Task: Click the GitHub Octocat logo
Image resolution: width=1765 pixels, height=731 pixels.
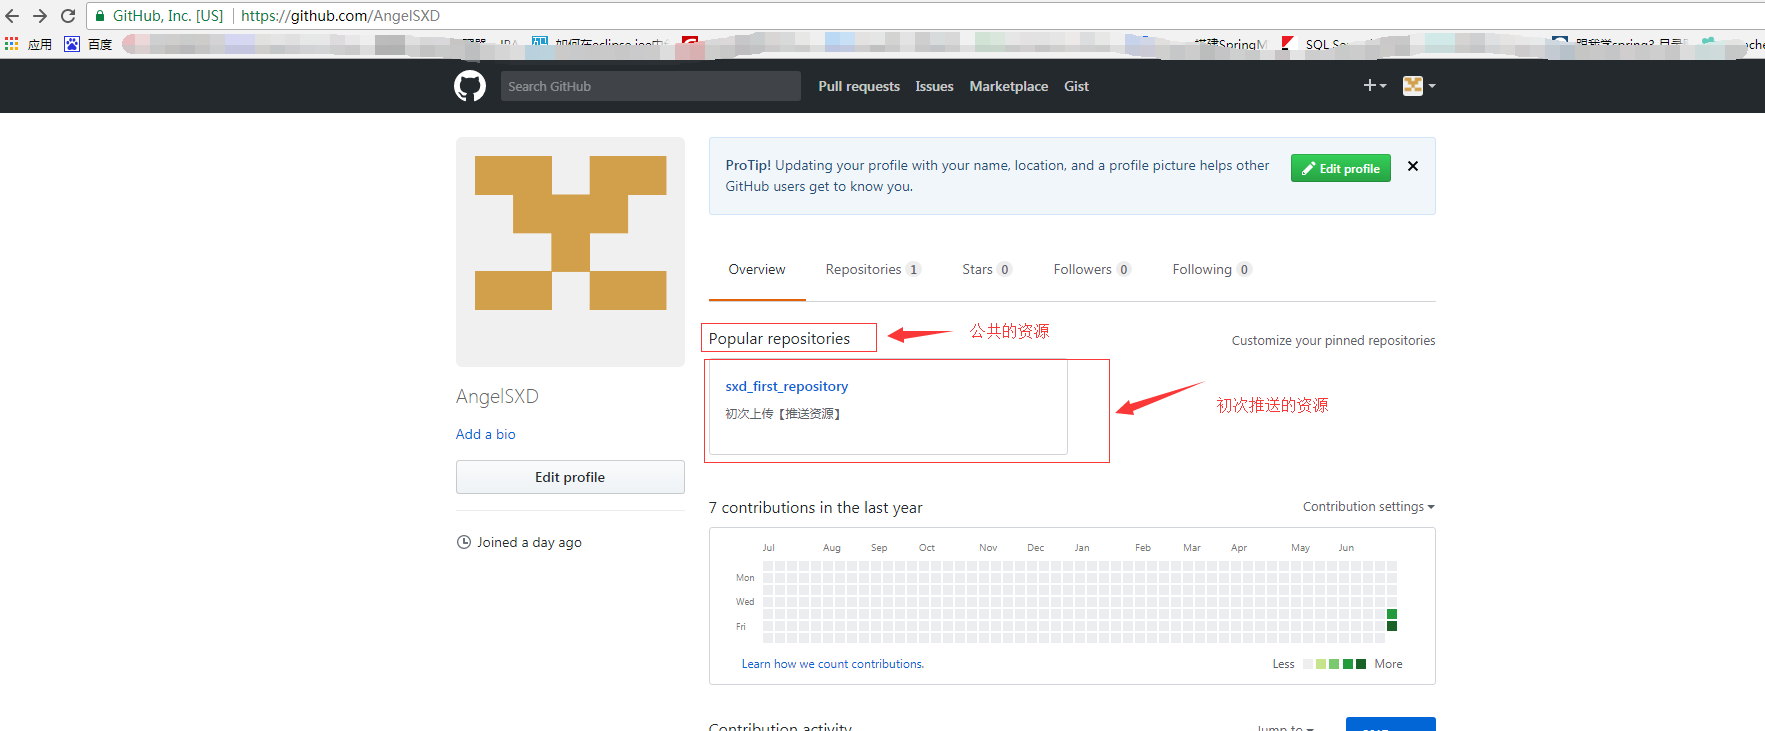Action: [x=470, y=86]
